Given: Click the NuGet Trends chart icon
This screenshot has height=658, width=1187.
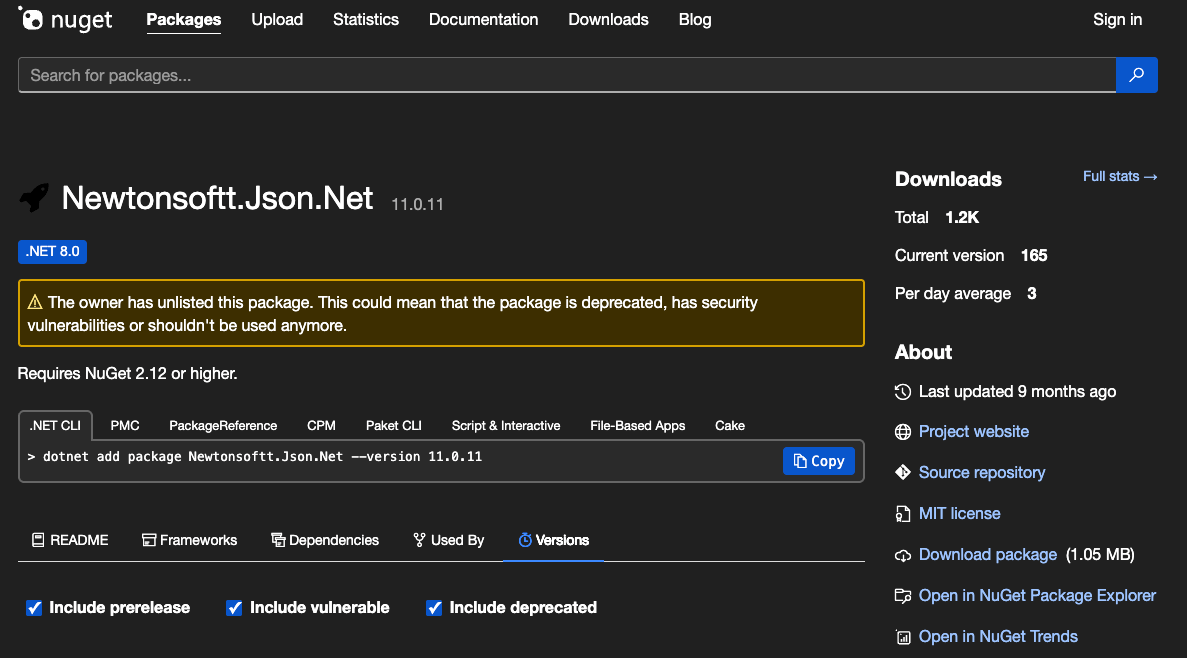Looking at the screenshot, I should pyautogui.click(x=902, y=637).
